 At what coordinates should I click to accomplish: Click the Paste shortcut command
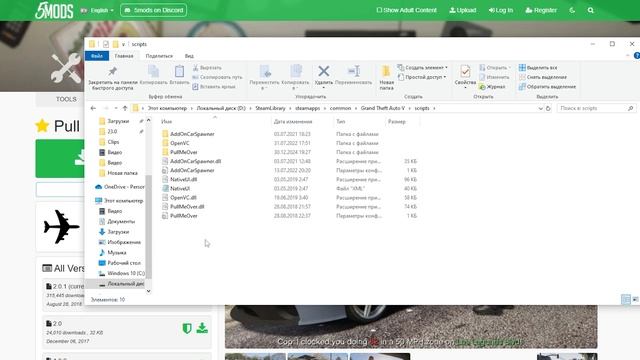(x=214, y=87)
